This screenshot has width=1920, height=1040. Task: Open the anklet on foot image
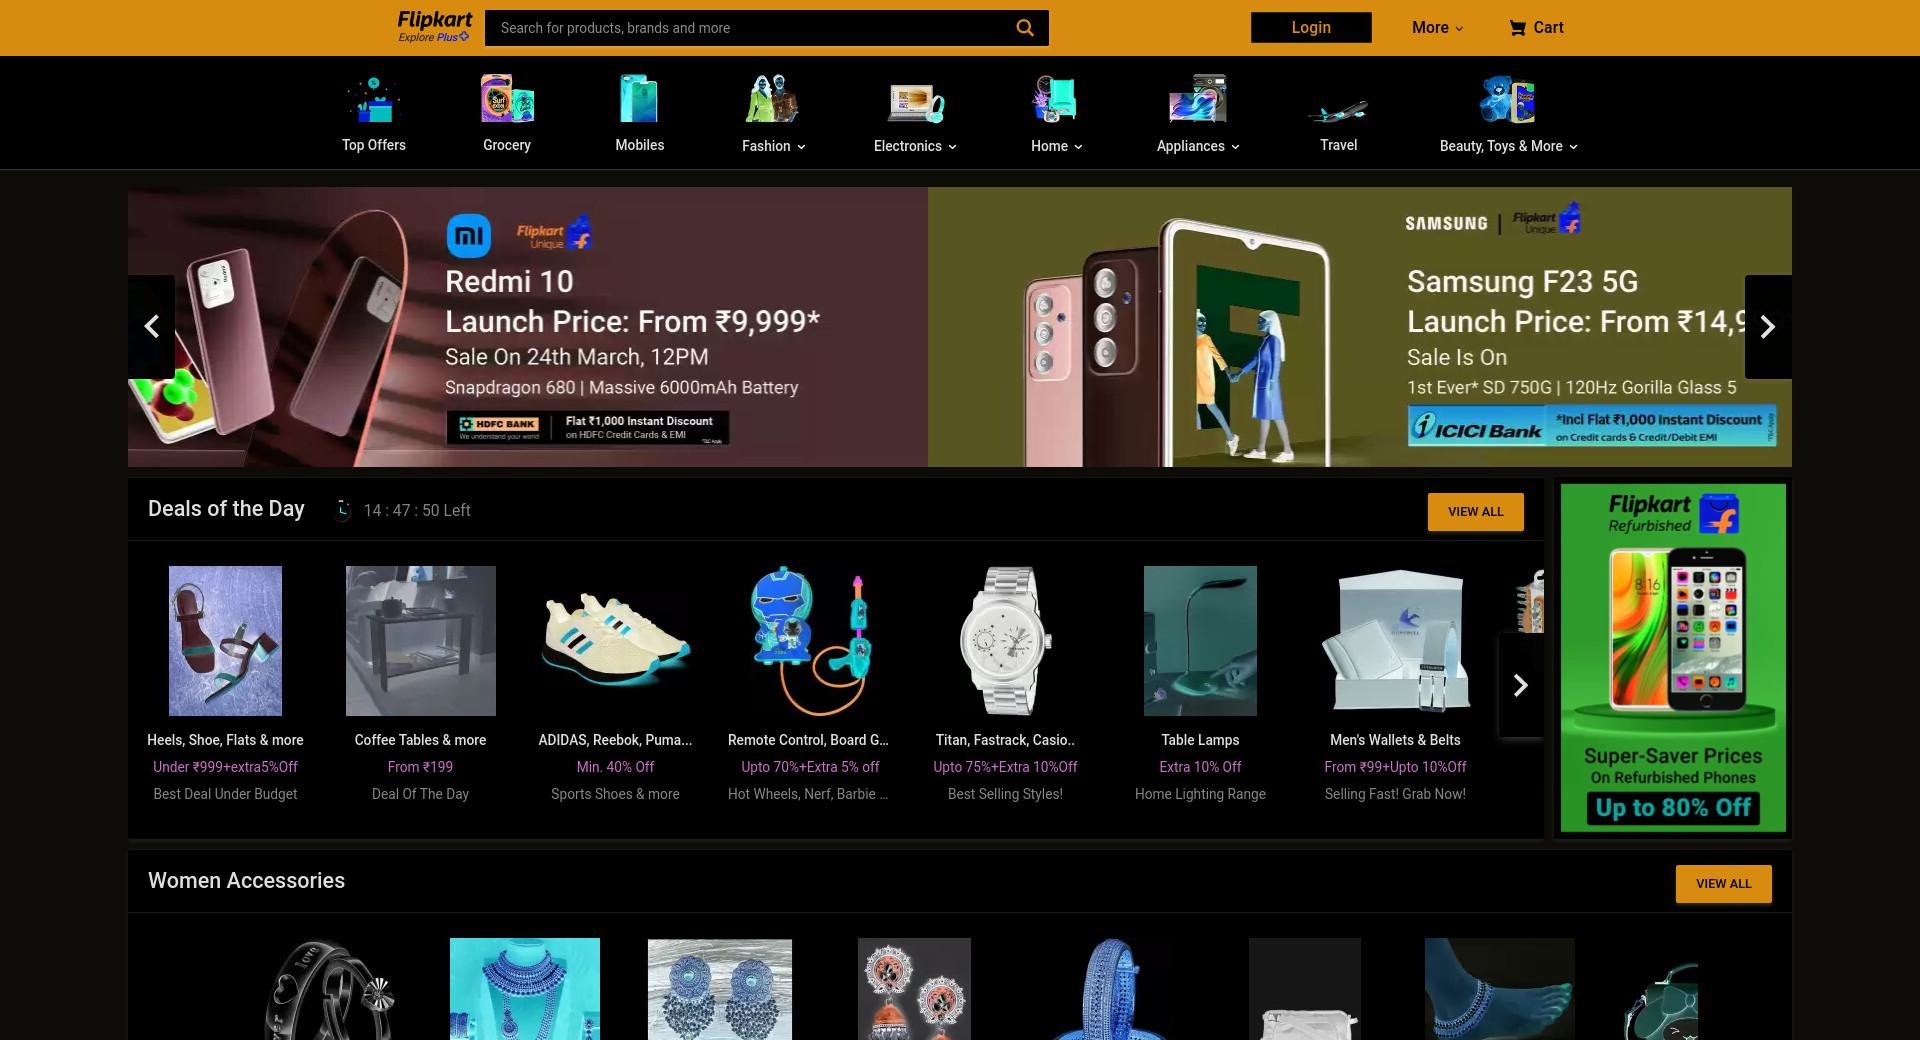click(1499, 989)
